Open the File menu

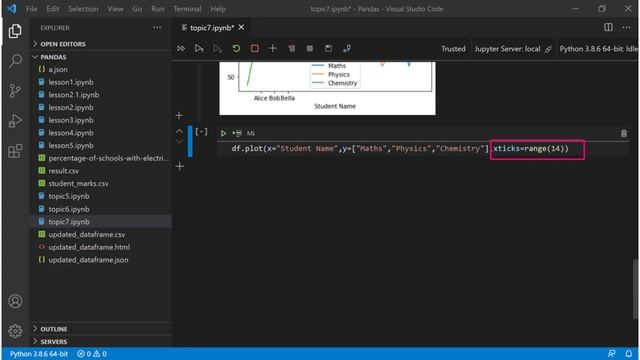[31, 9]
